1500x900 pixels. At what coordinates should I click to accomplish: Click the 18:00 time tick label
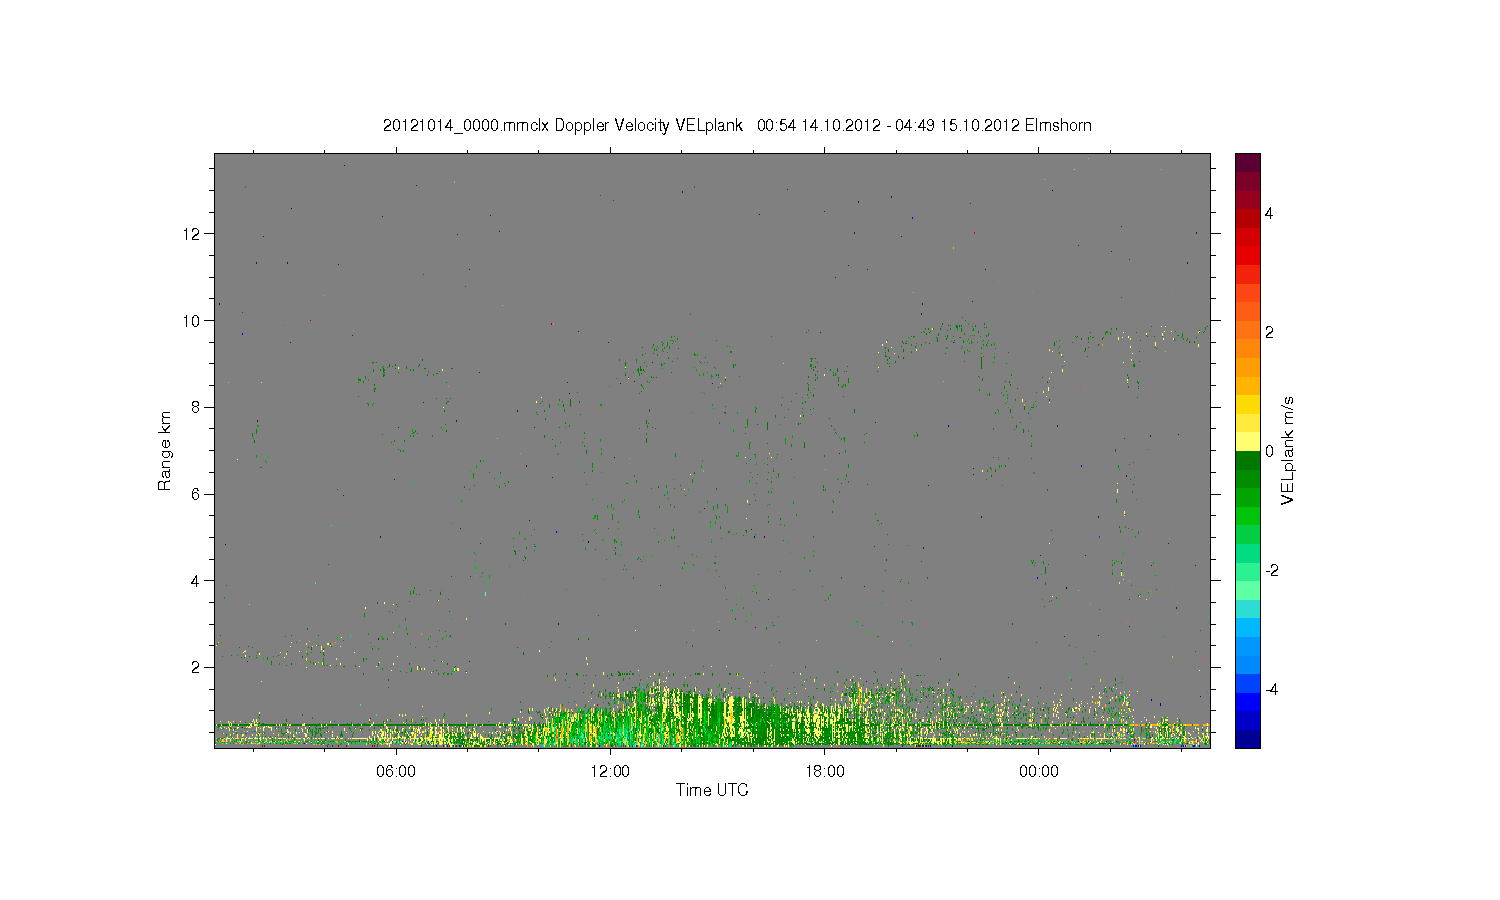pyautogui.click(x=825, y=771)
